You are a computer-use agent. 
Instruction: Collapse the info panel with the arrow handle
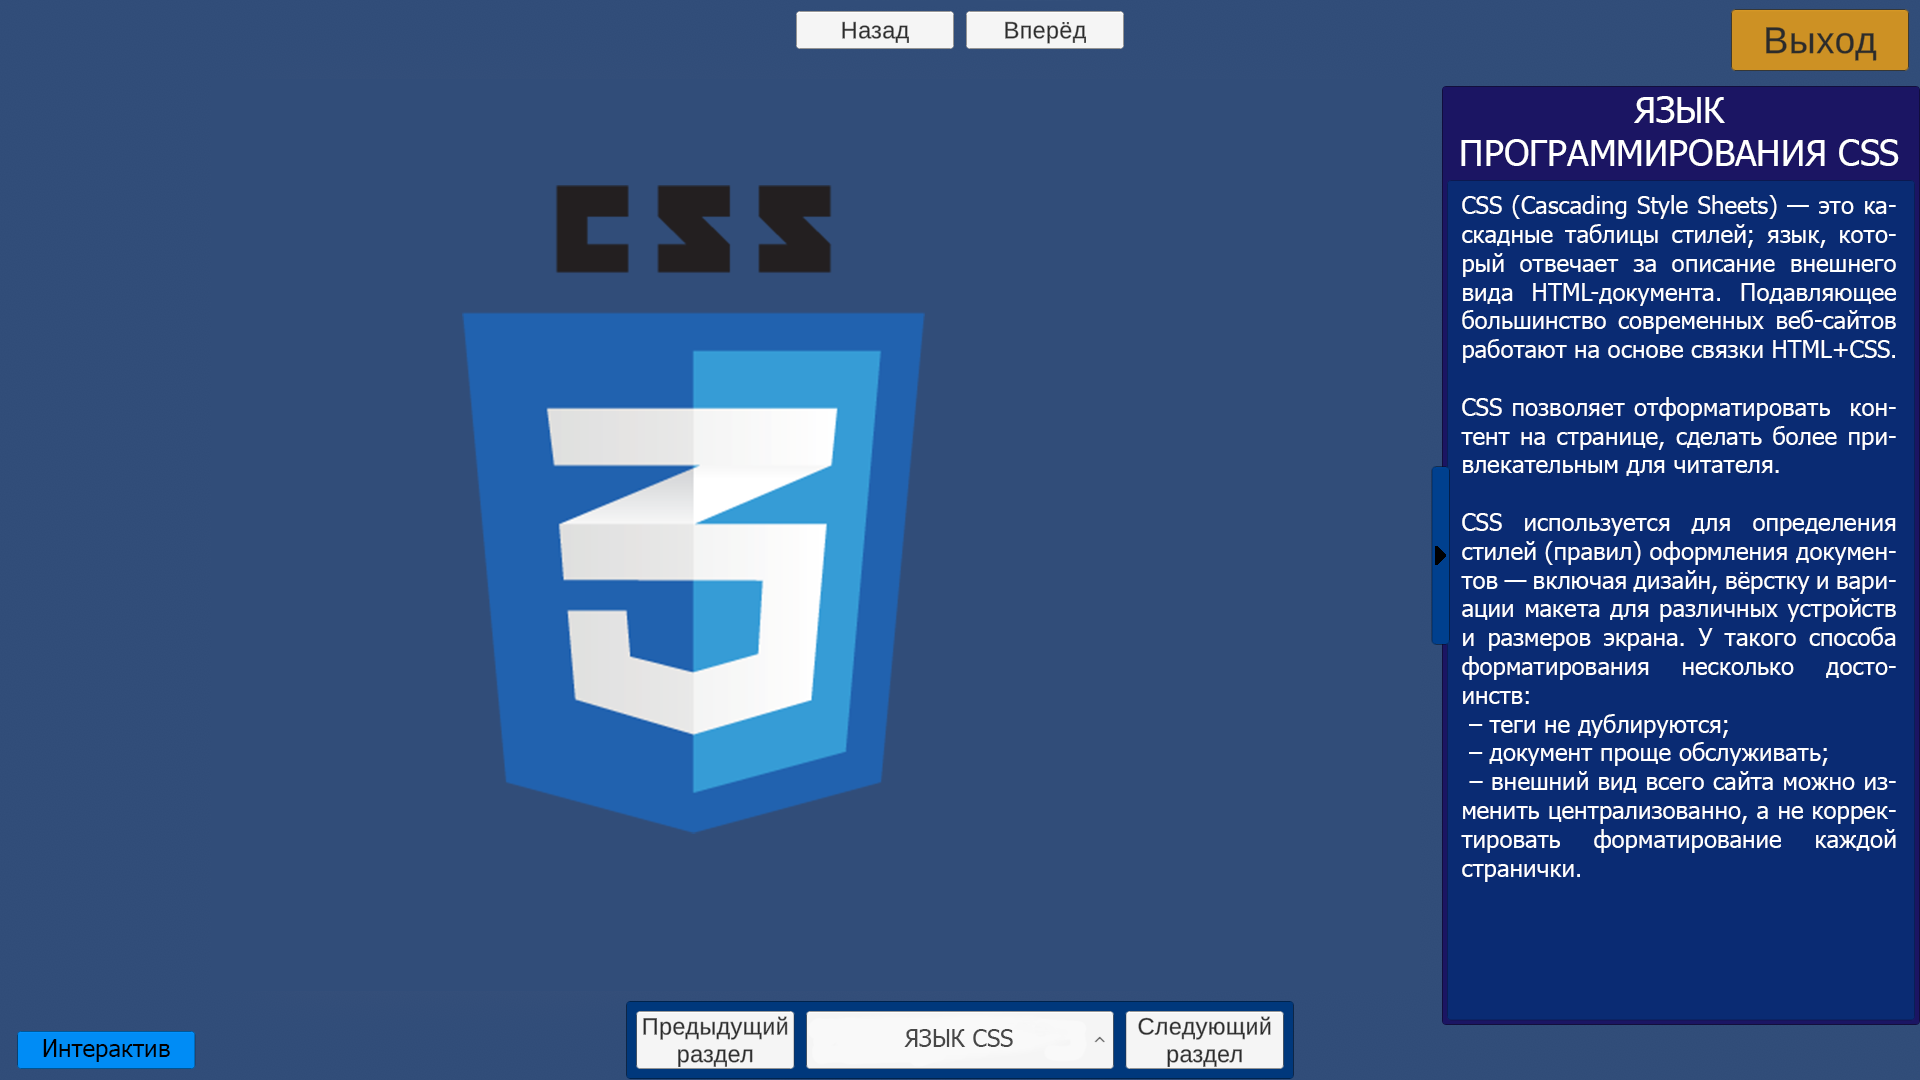[x=1440, y=555]
